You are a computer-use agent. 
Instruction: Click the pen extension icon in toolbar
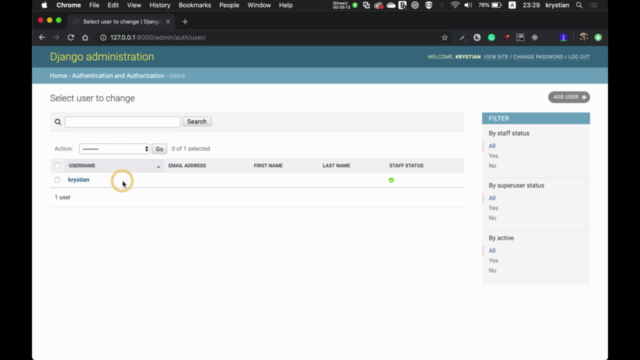(x=462, y=38)
